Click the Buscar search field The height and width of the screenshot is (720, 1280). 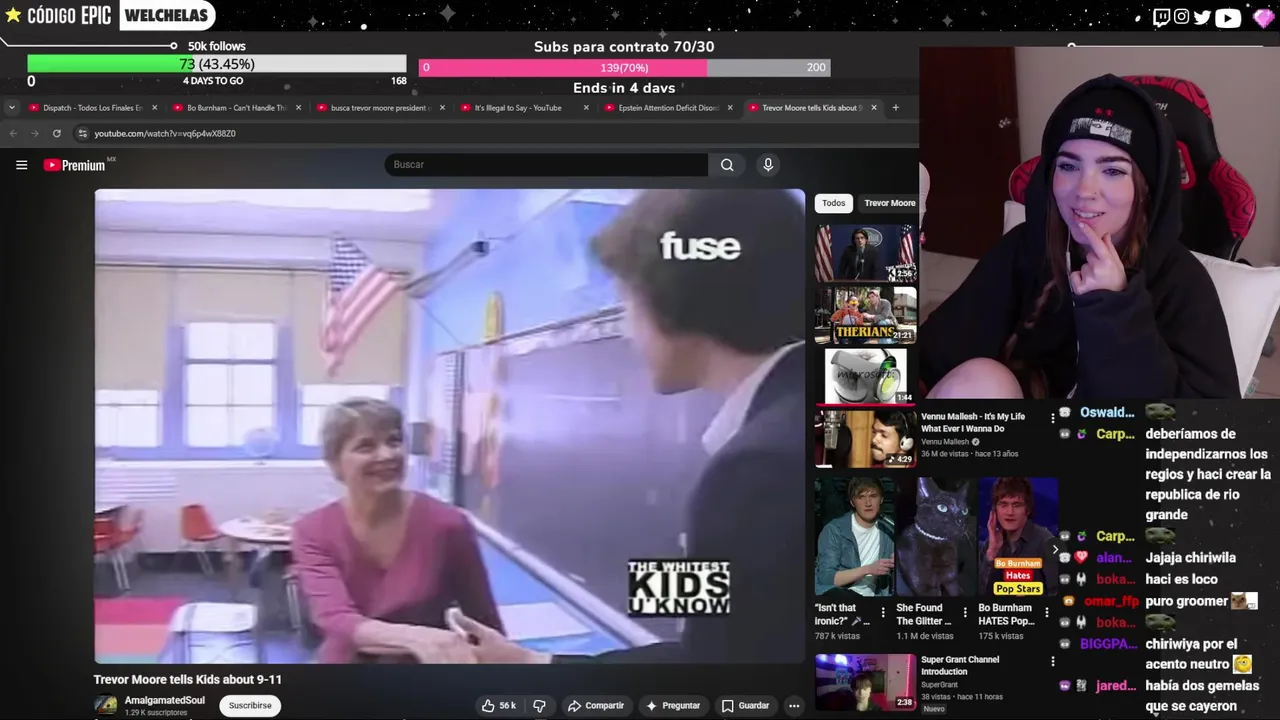click(x=546, y=165)
